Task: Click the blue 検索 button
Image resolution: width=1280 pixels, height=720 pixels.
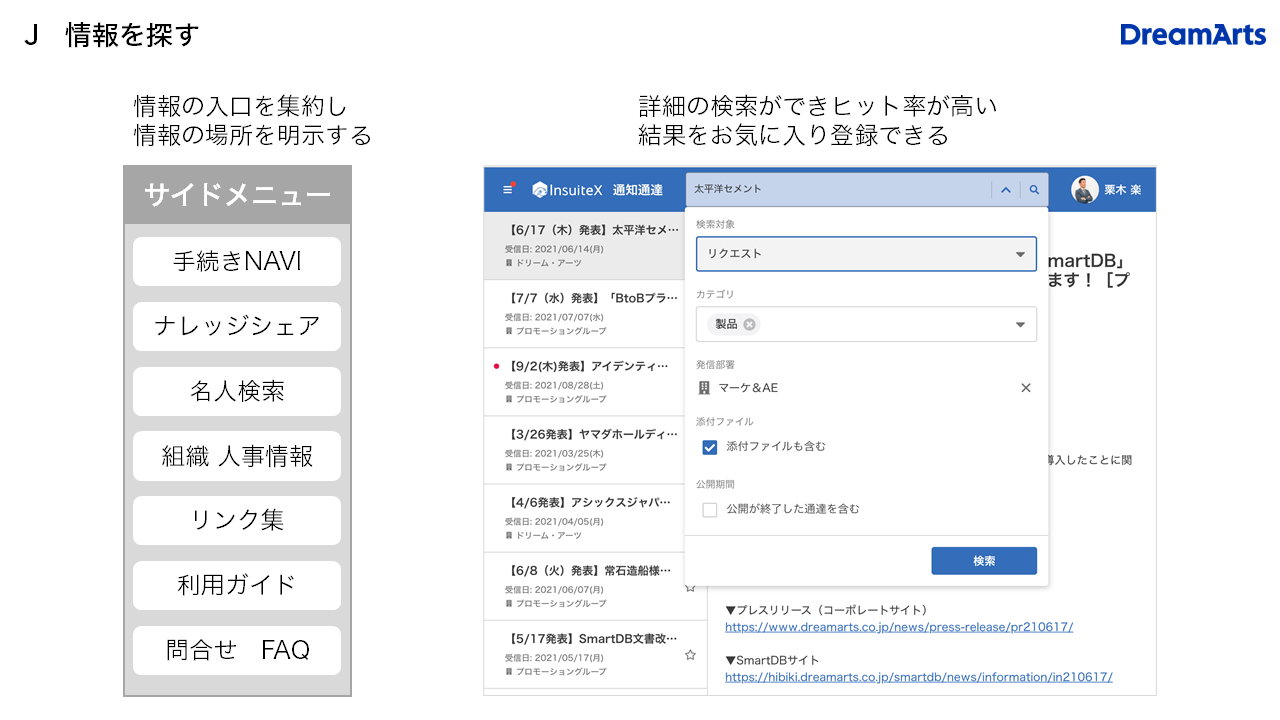Action: click(984, 561)
